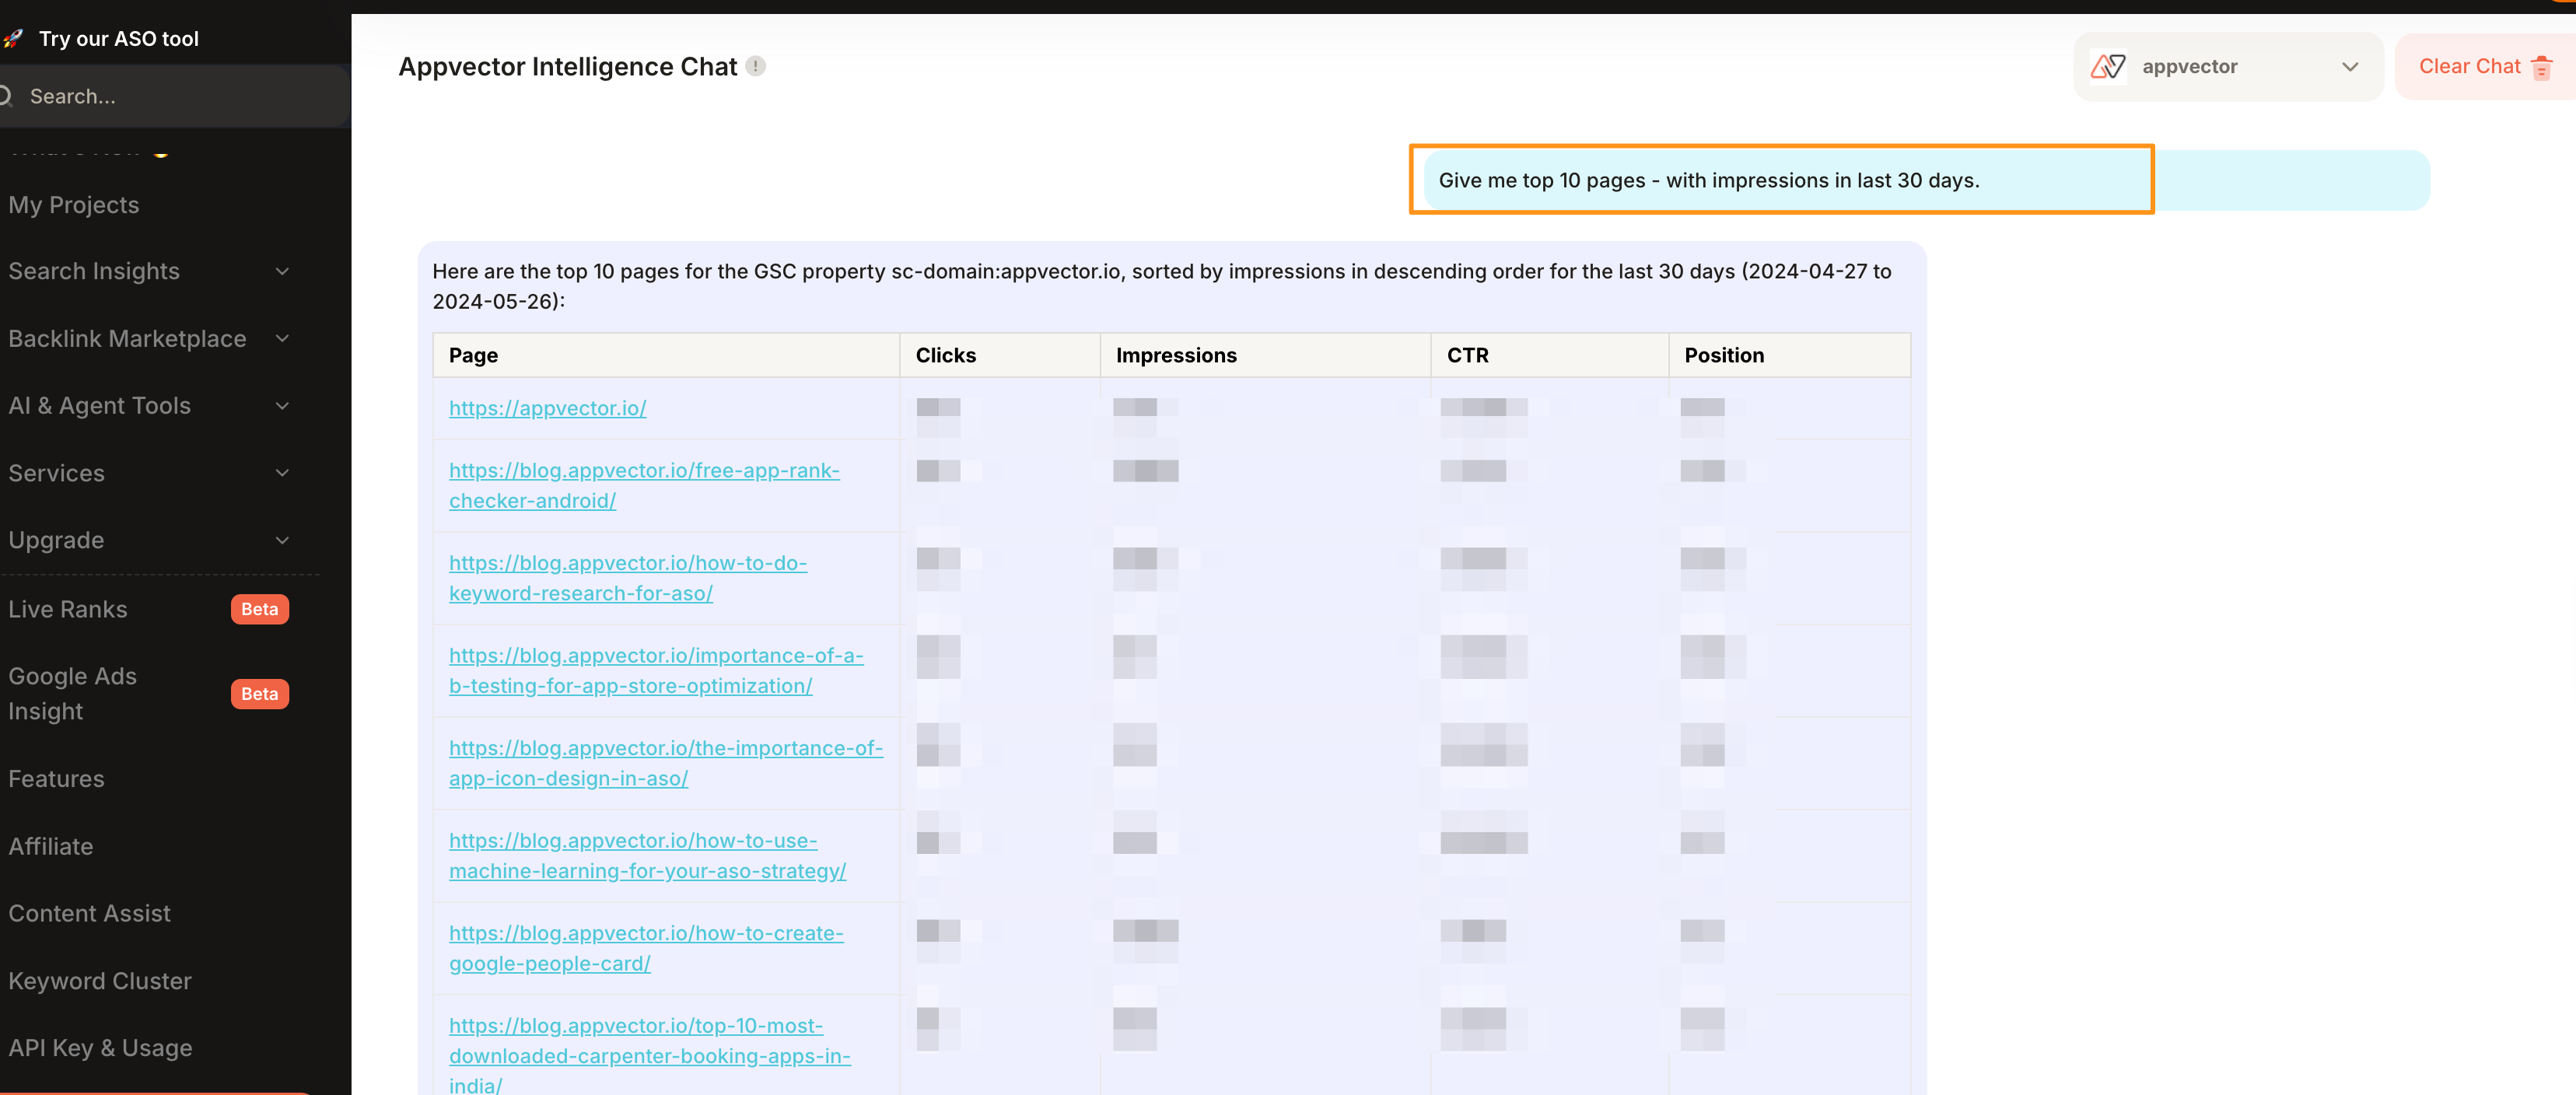Open the how-to-do-keyword-research-for-aso link
Image resolution: width=2576 pixels, height=1095 pixels.
click(628, 578)
